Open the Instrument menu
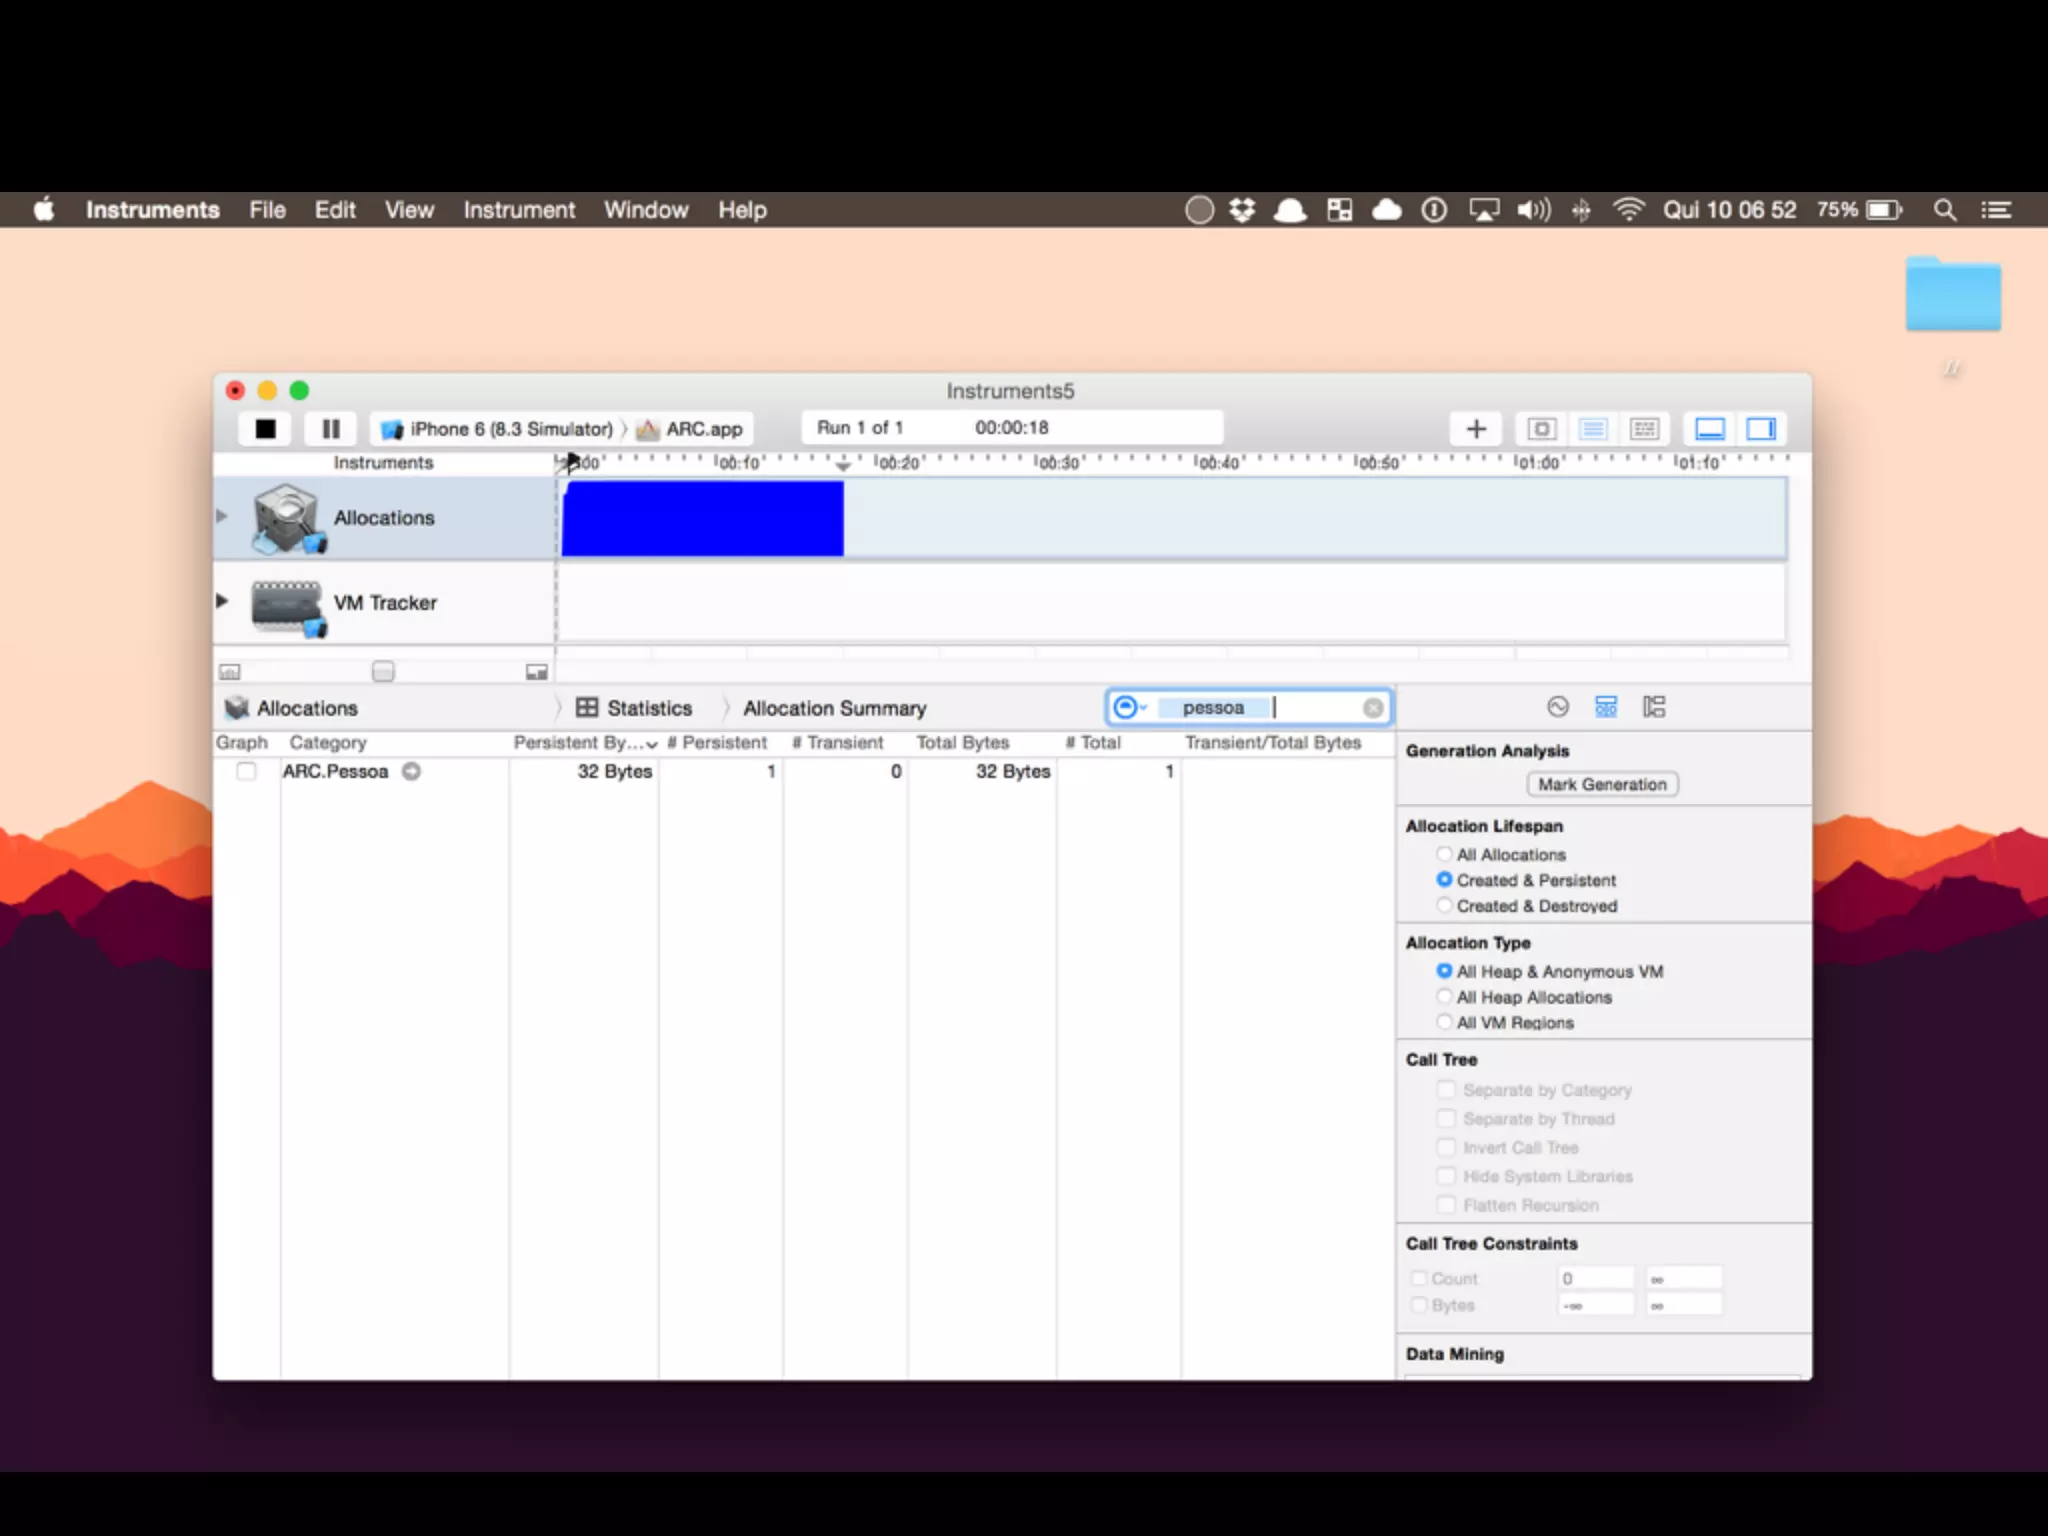This screenshot has width=2048, height=1536. click(x=519, y=210)
